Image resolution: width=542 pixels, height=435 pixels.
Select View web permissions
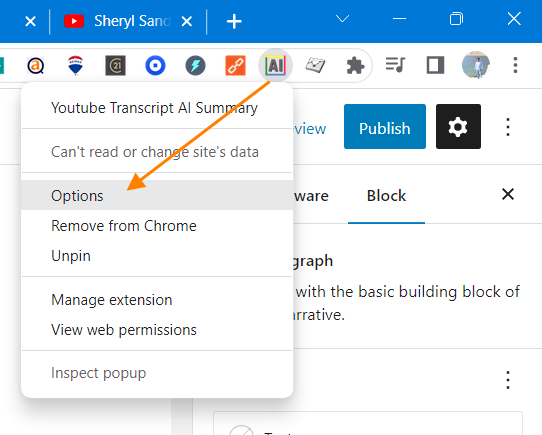point(157,330)
